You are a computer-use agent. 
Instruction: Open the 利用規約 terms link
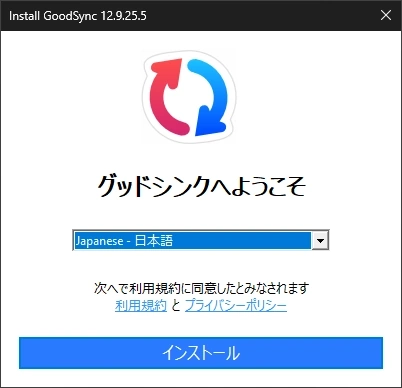141,305
